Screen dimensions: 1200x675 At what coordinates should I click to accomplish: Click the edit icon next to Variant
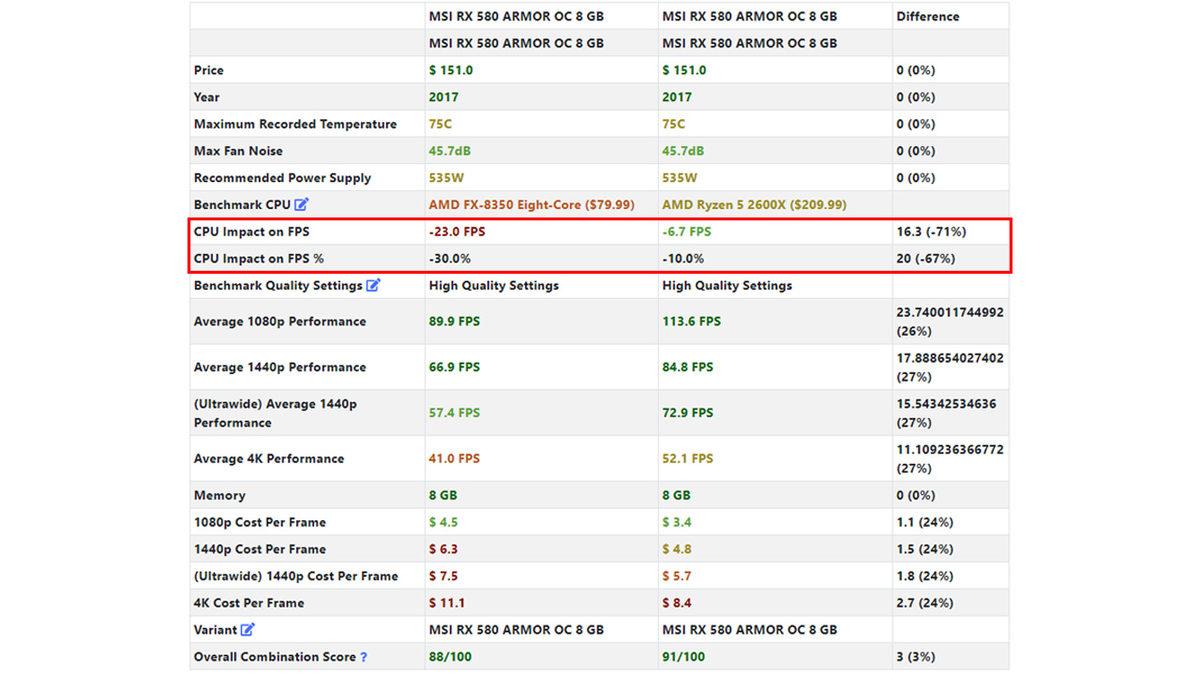(248, 630)
